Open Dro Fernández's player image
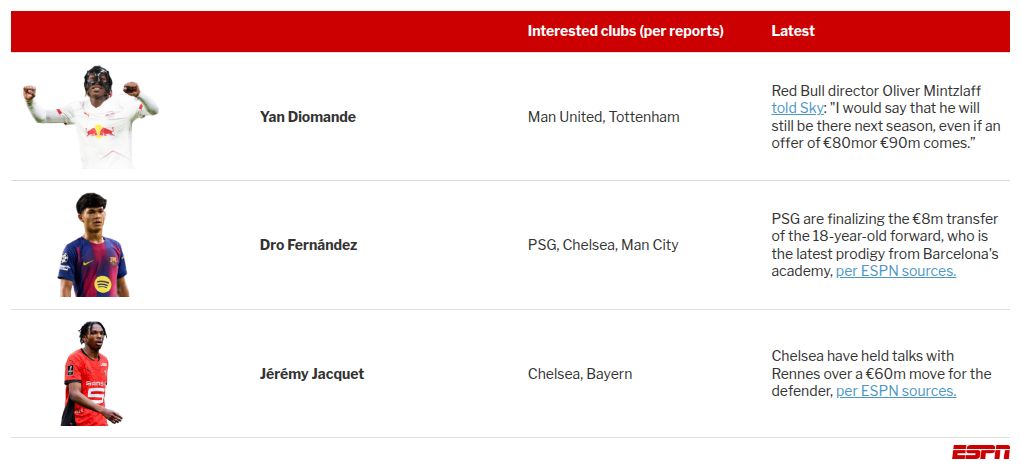The image size is (1020, 473). point(92,245)
